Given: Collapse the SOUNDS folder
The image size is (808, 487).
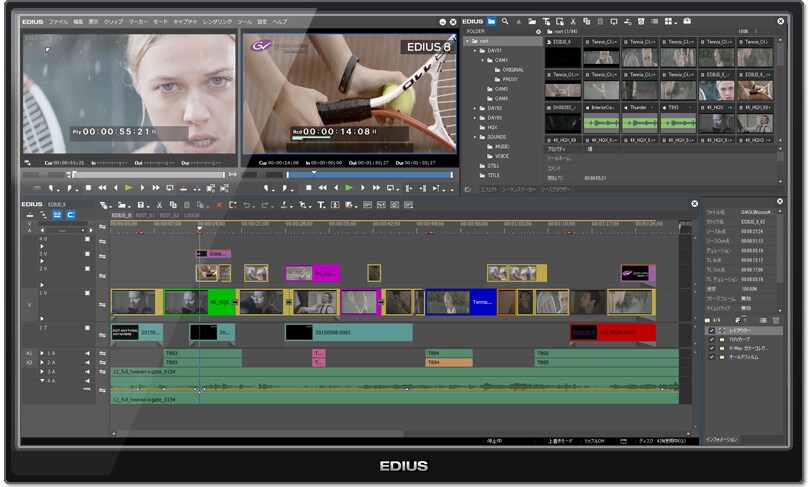Looking at the screenshot, I should [x=475, y=137].
